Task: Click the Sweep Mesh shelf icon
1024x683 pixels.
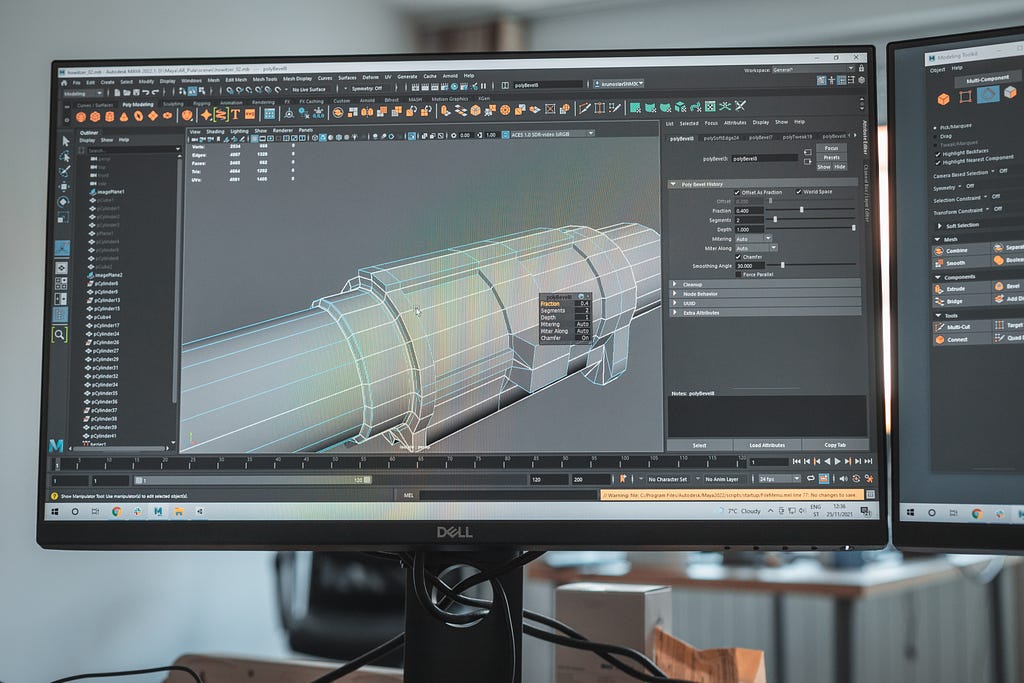Action: pyautogui.click(x=221, y=115)
